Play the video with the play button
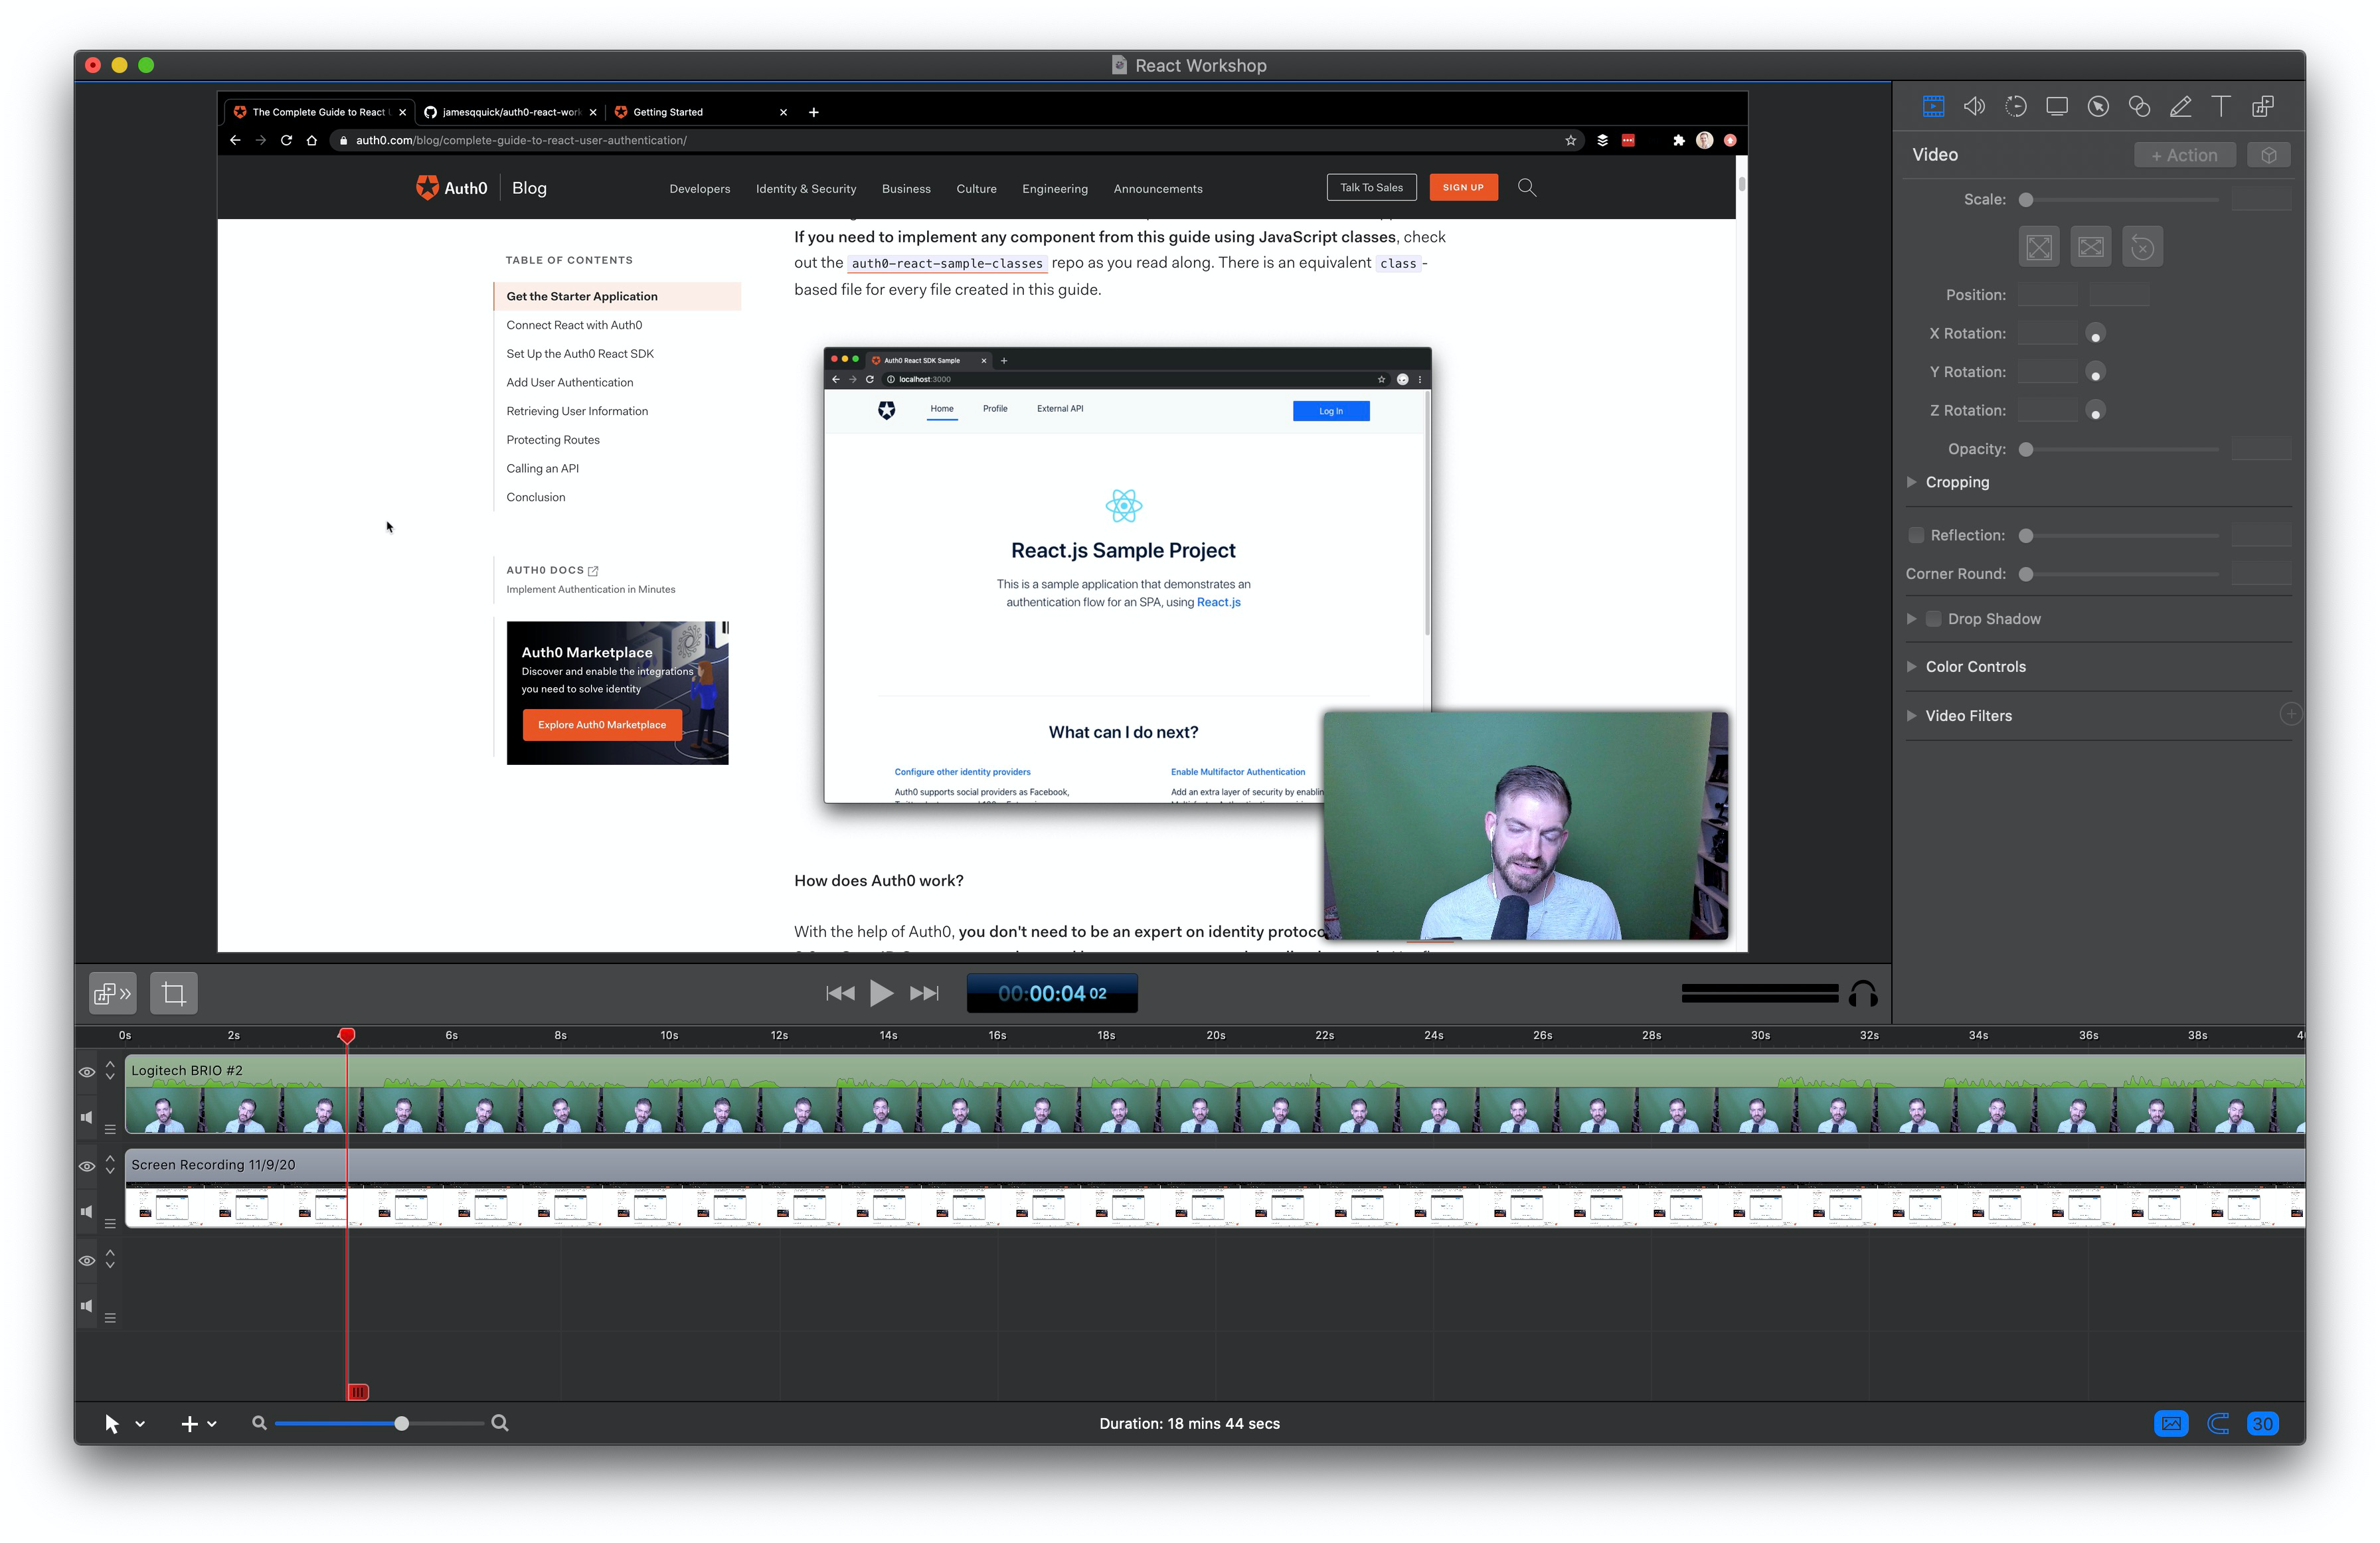 pos(881,993)
